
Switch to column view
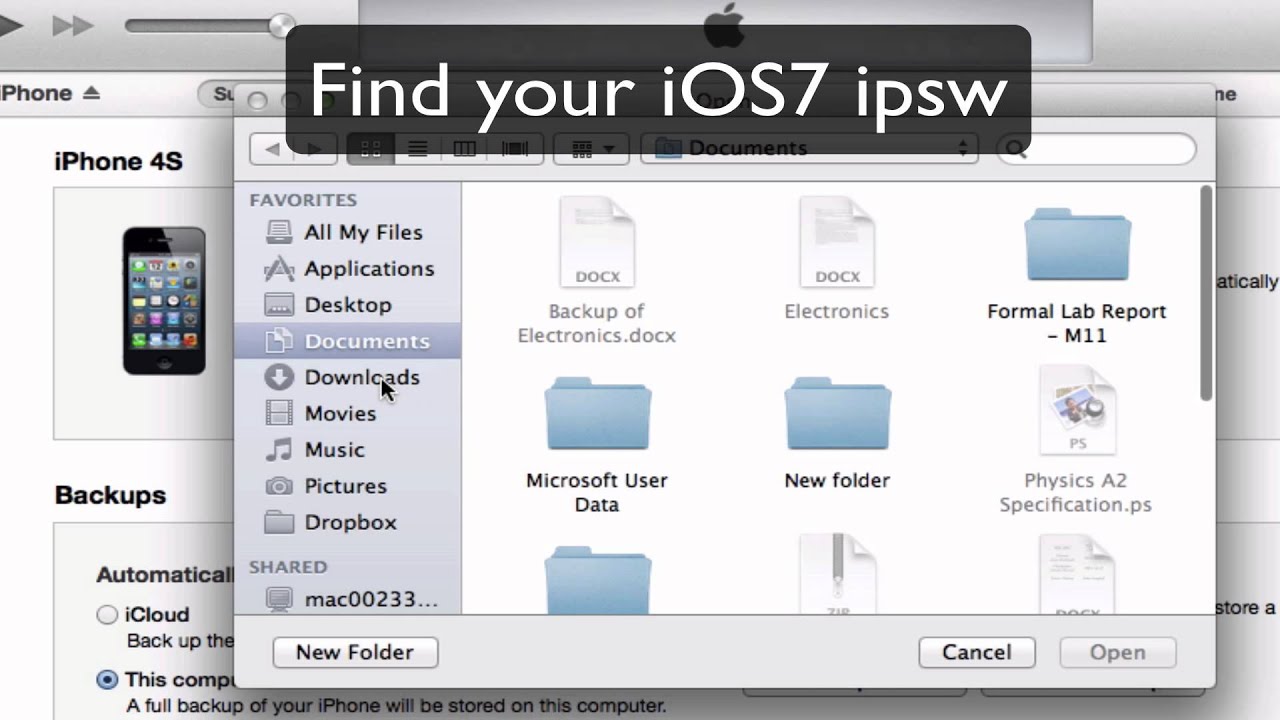click(x=465, y=149)
